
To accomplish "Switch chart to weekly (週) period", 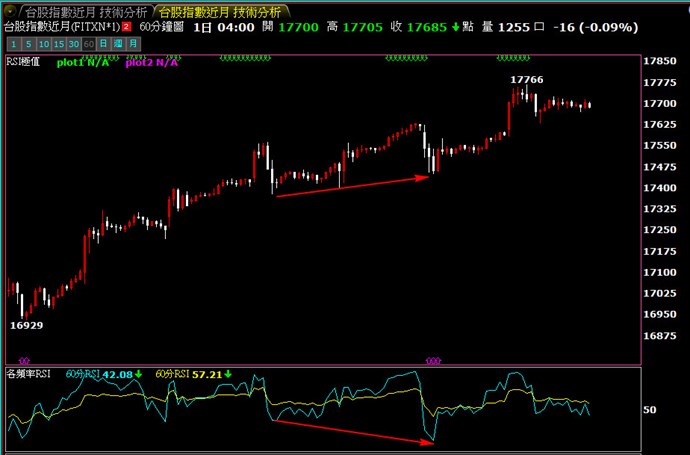I will point(118,45).
